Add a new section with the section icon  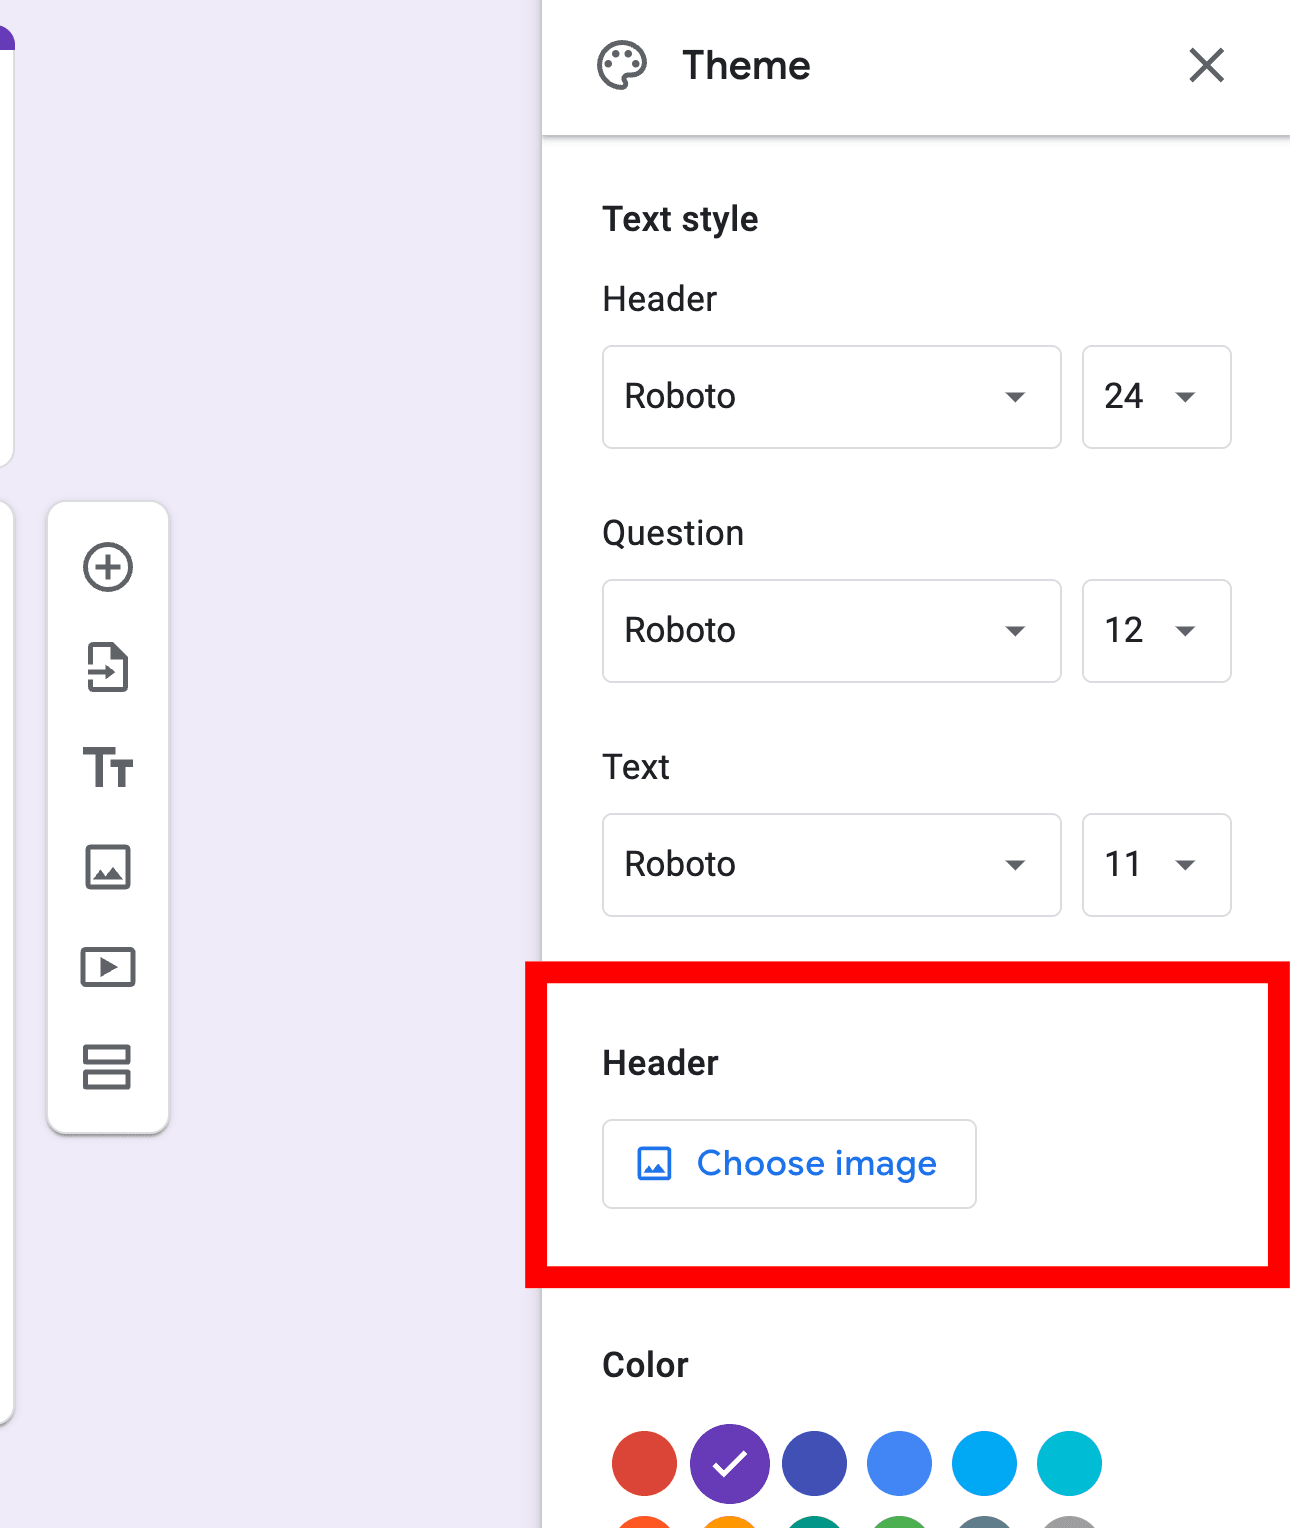[107, 1068]
